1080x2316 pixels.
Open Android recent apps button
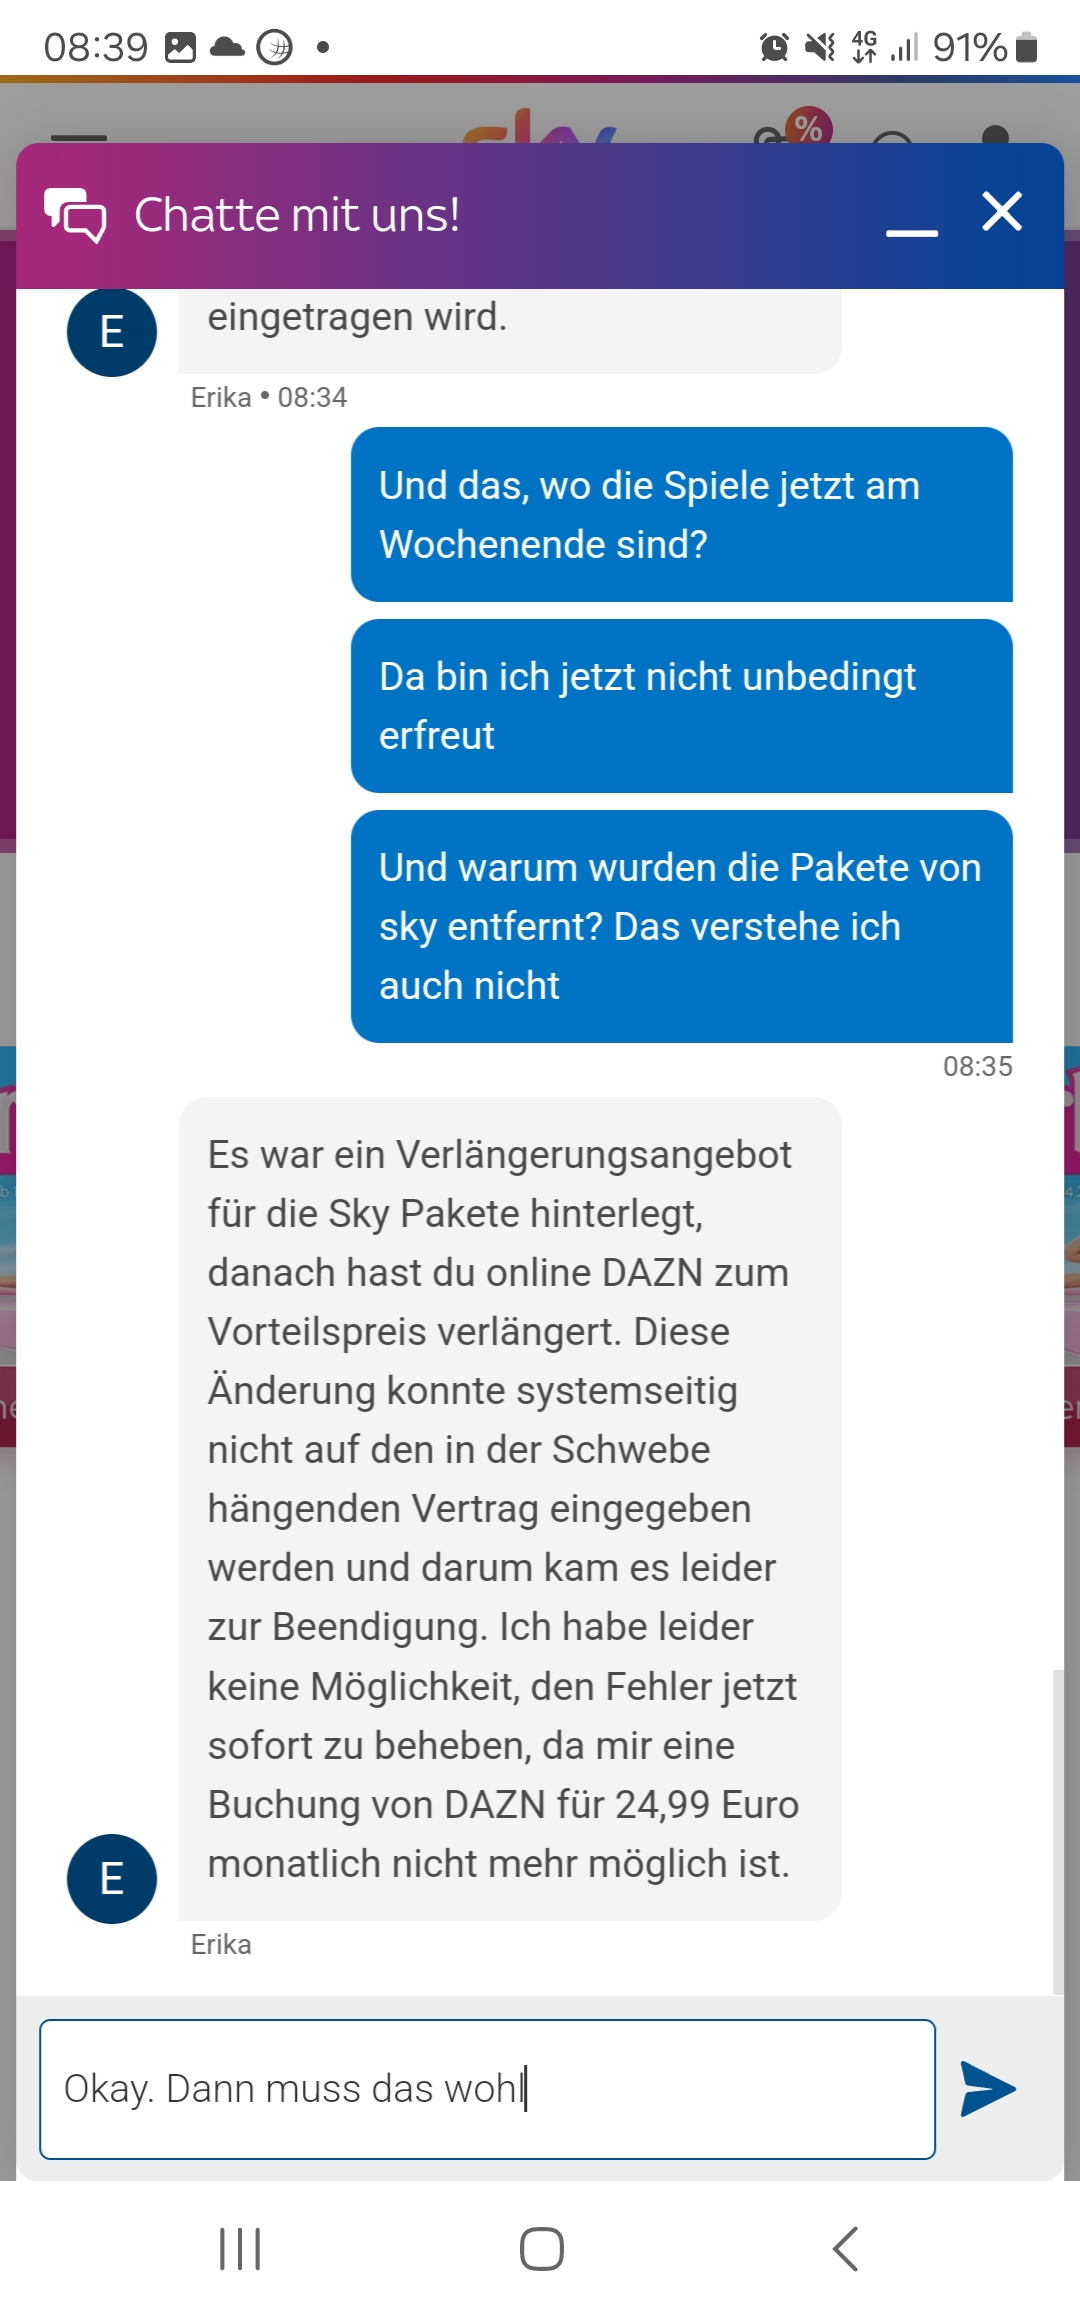coord(240,2249)
